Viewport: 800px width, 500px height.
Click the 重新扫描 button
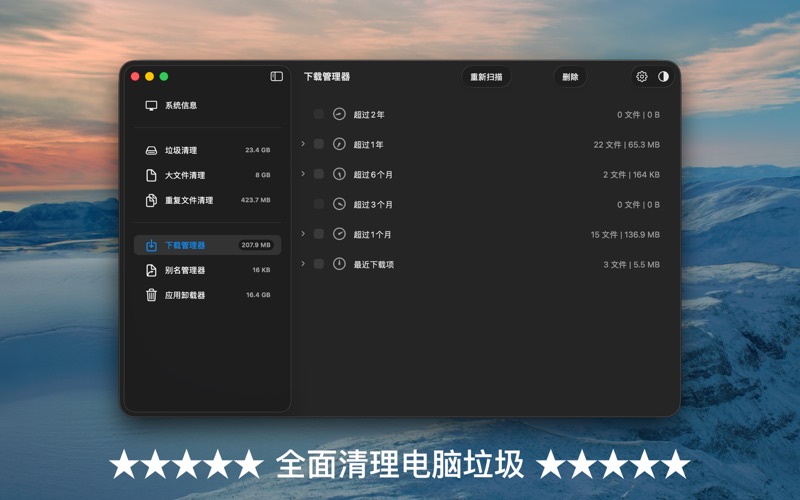[486, 77]
